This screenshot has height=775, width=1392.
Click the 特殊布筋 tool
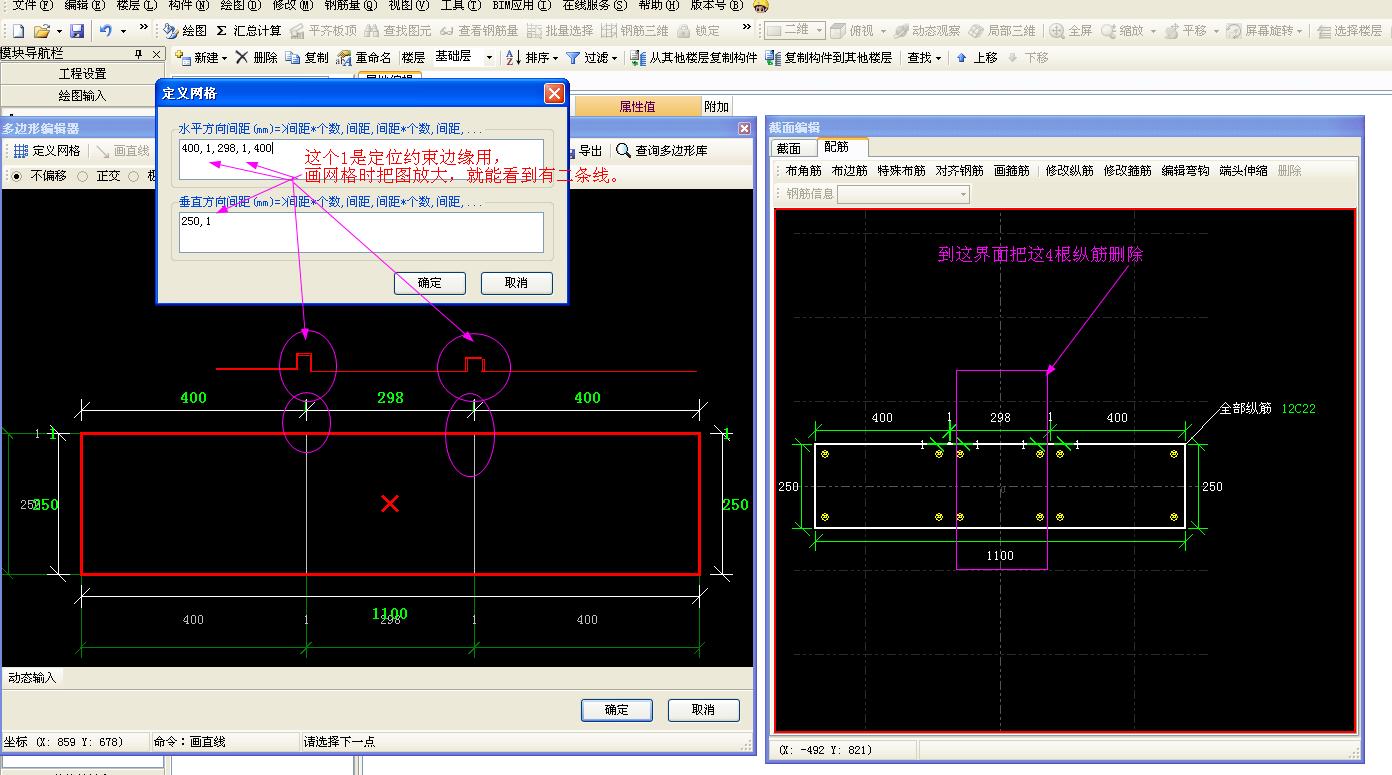coord(902,171)
